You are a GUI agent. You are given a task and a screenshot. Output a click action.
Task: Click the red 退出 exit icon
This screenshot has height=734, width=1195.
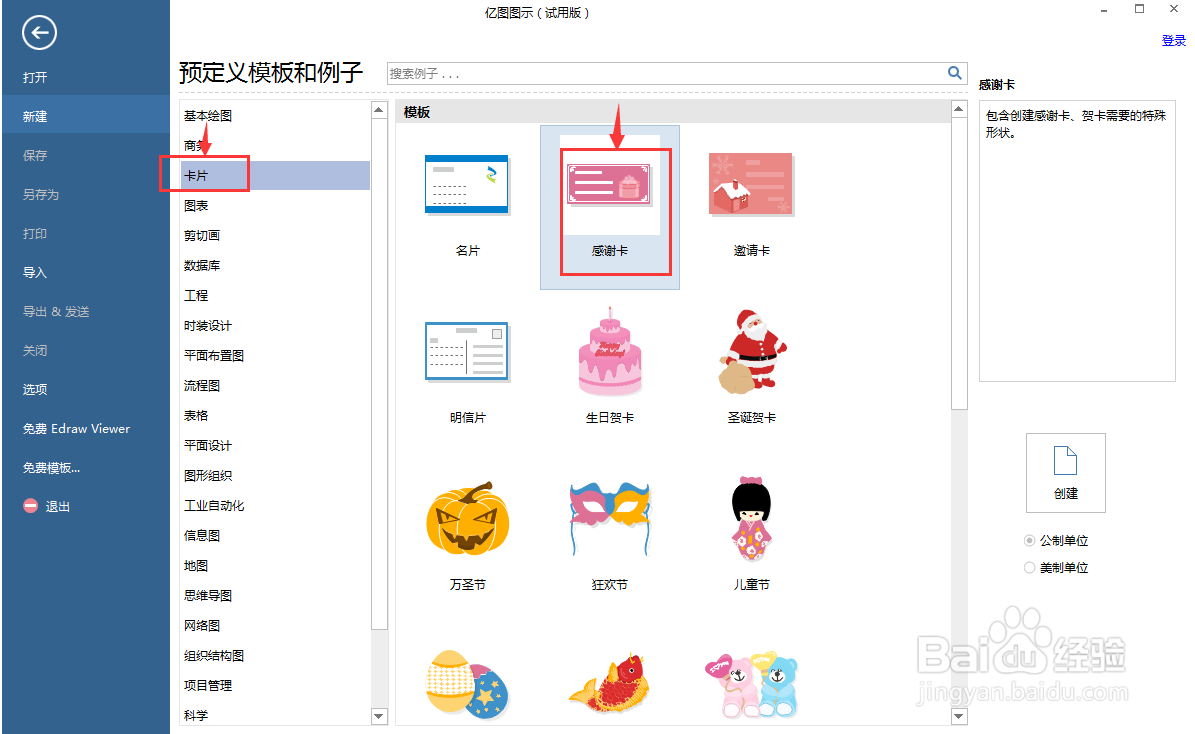pos(30,505)
